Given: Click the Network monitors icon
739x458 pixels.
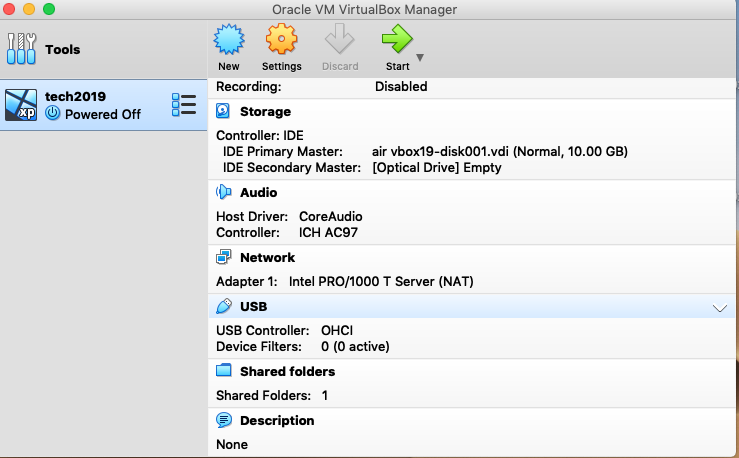Looking at the screenshot, I should coord(223,257).
